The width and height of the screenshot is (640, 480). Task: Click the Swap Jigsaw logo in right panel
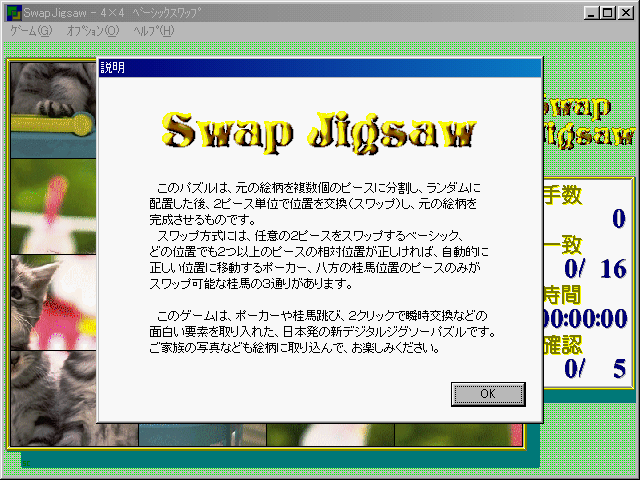coord(589,121)
